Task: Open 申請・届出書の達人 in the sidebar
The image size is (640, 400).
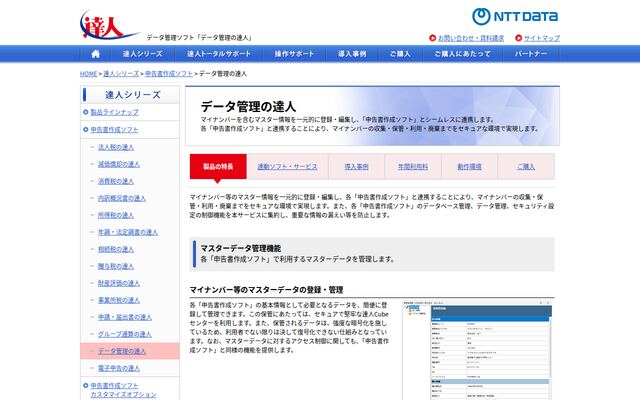Action: [x=125, y=318]
